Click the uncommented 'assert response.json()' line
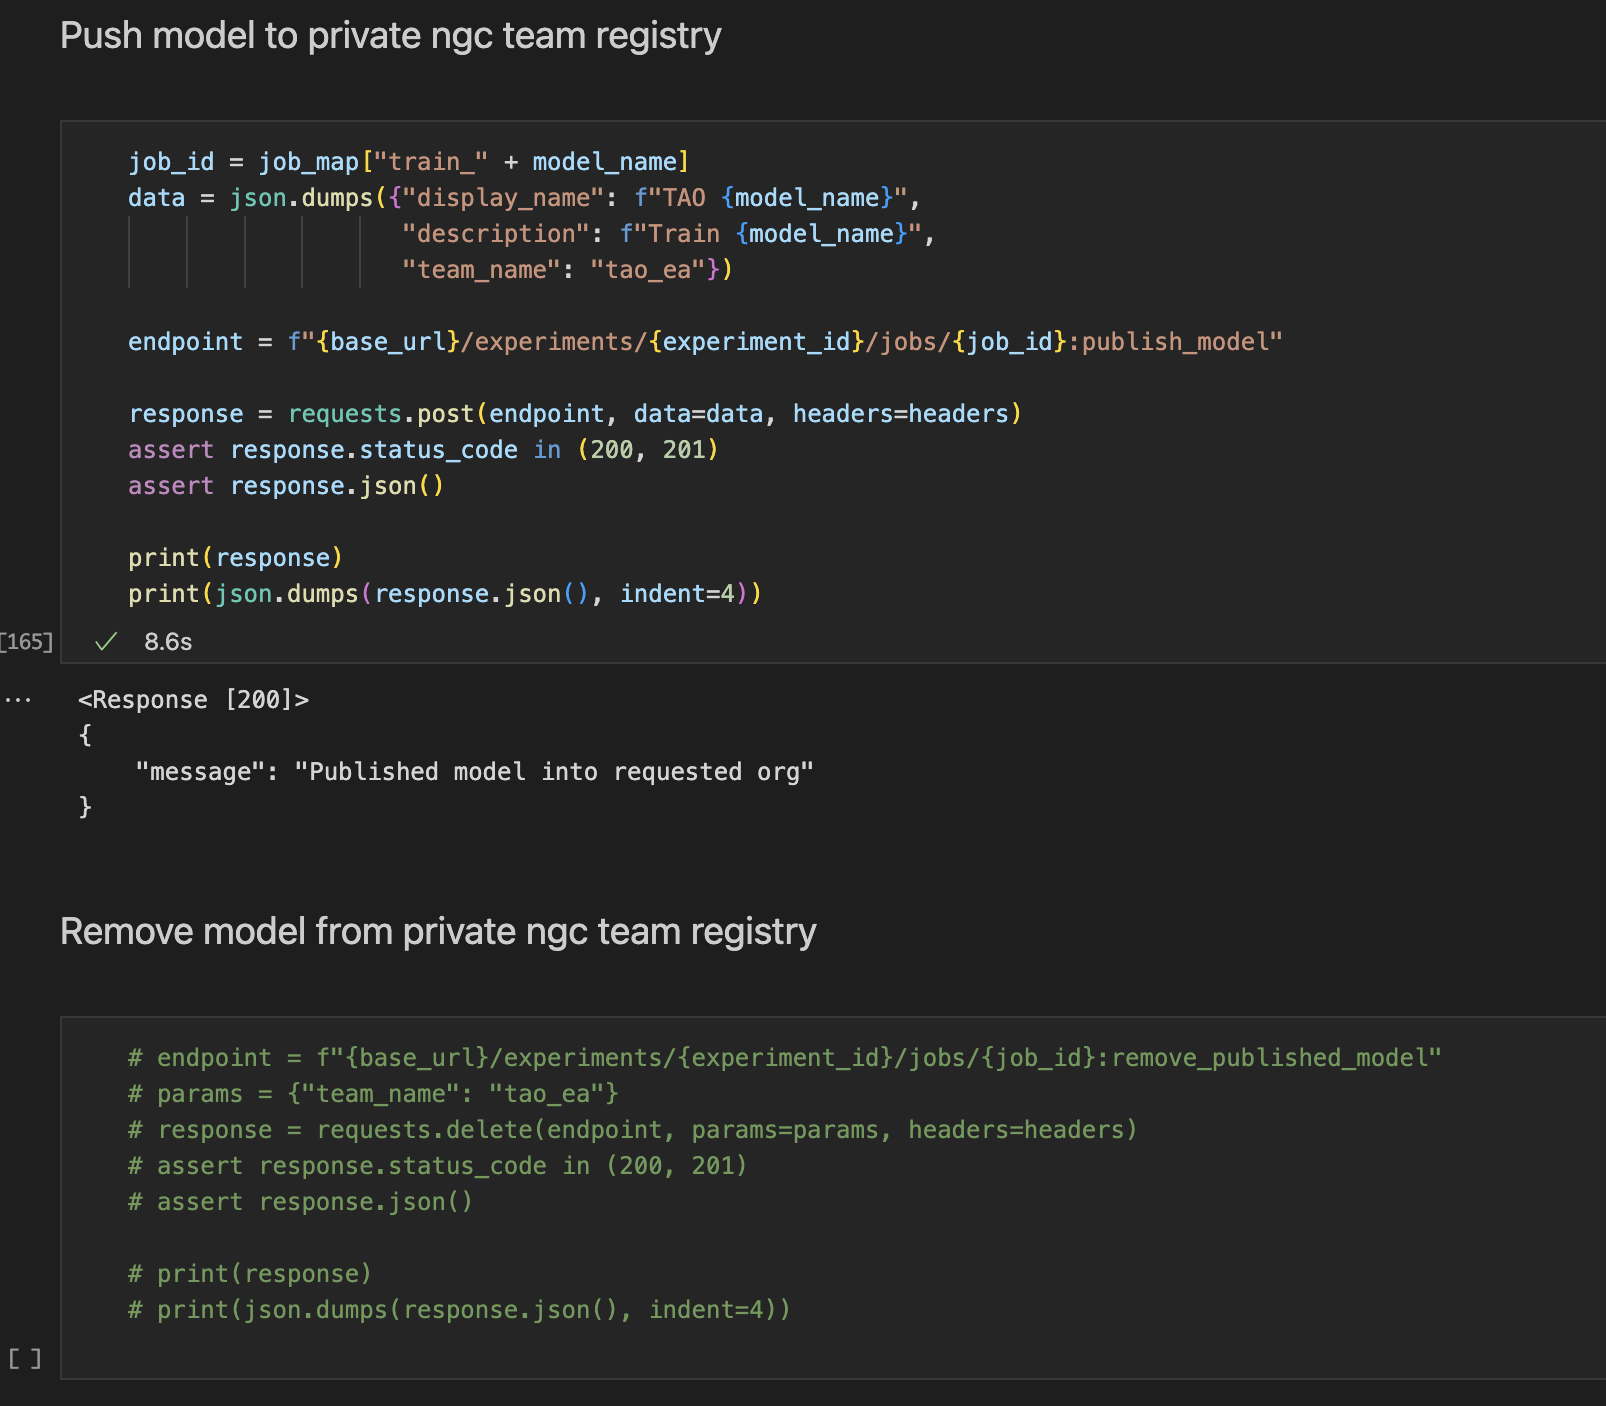Image resolution: width=1606 pixels, height=1406 pixels. pos(286,486)
